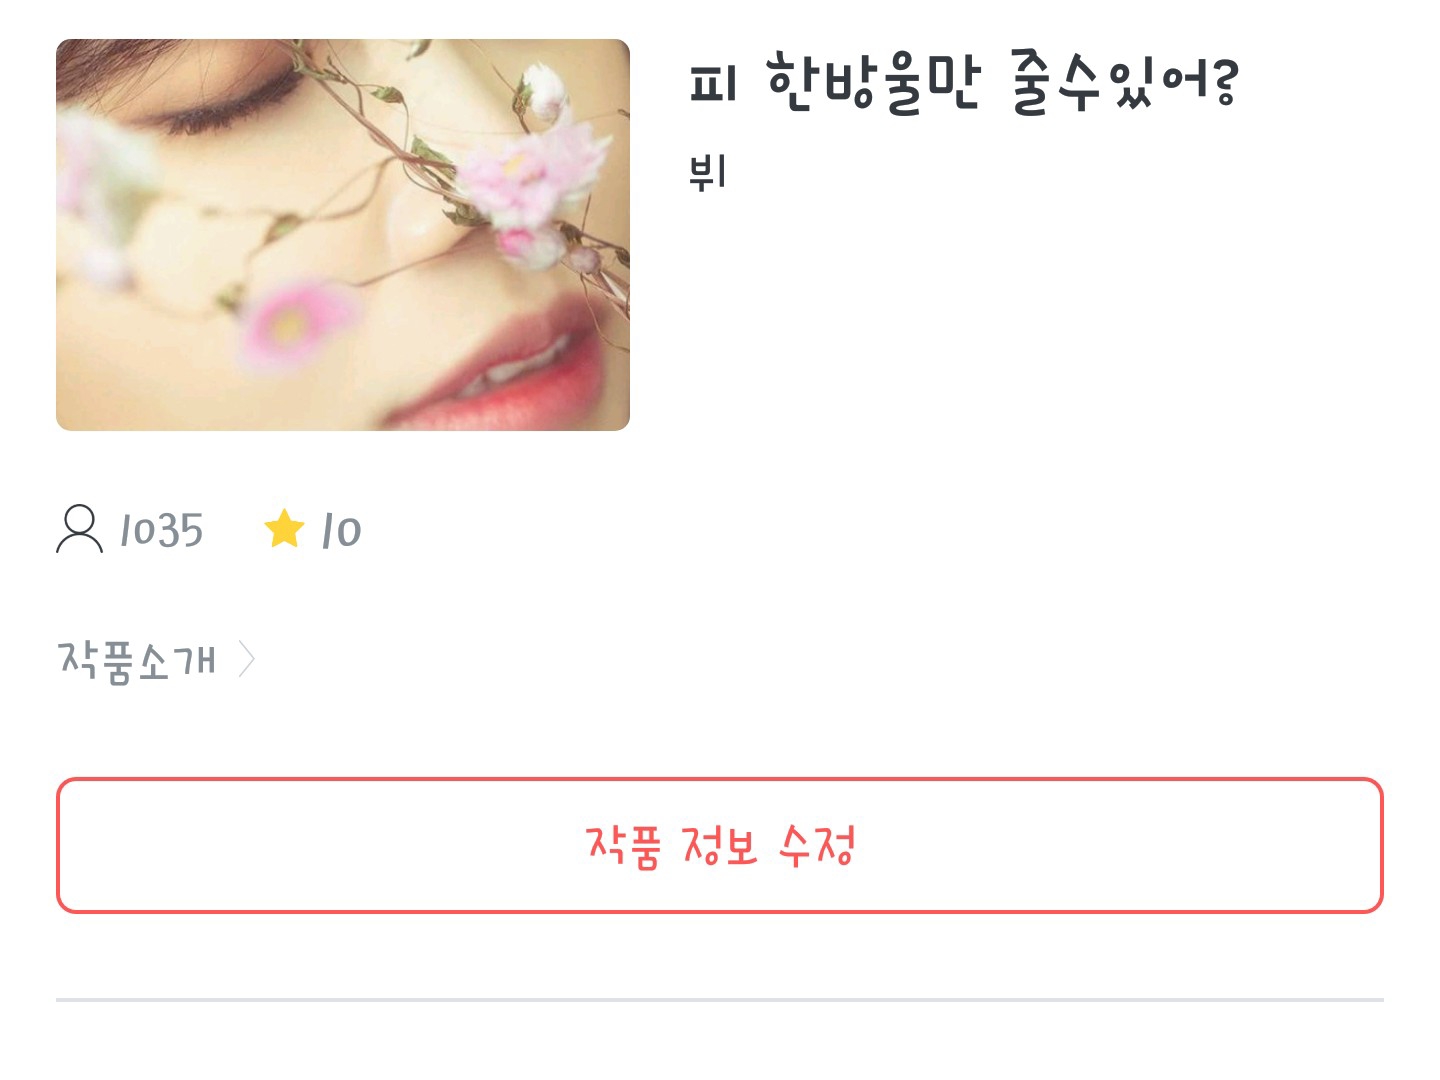Screen dimensions: 1440x1080
Task: Click the subscriber count 1035
Action: tap(161, 530)
